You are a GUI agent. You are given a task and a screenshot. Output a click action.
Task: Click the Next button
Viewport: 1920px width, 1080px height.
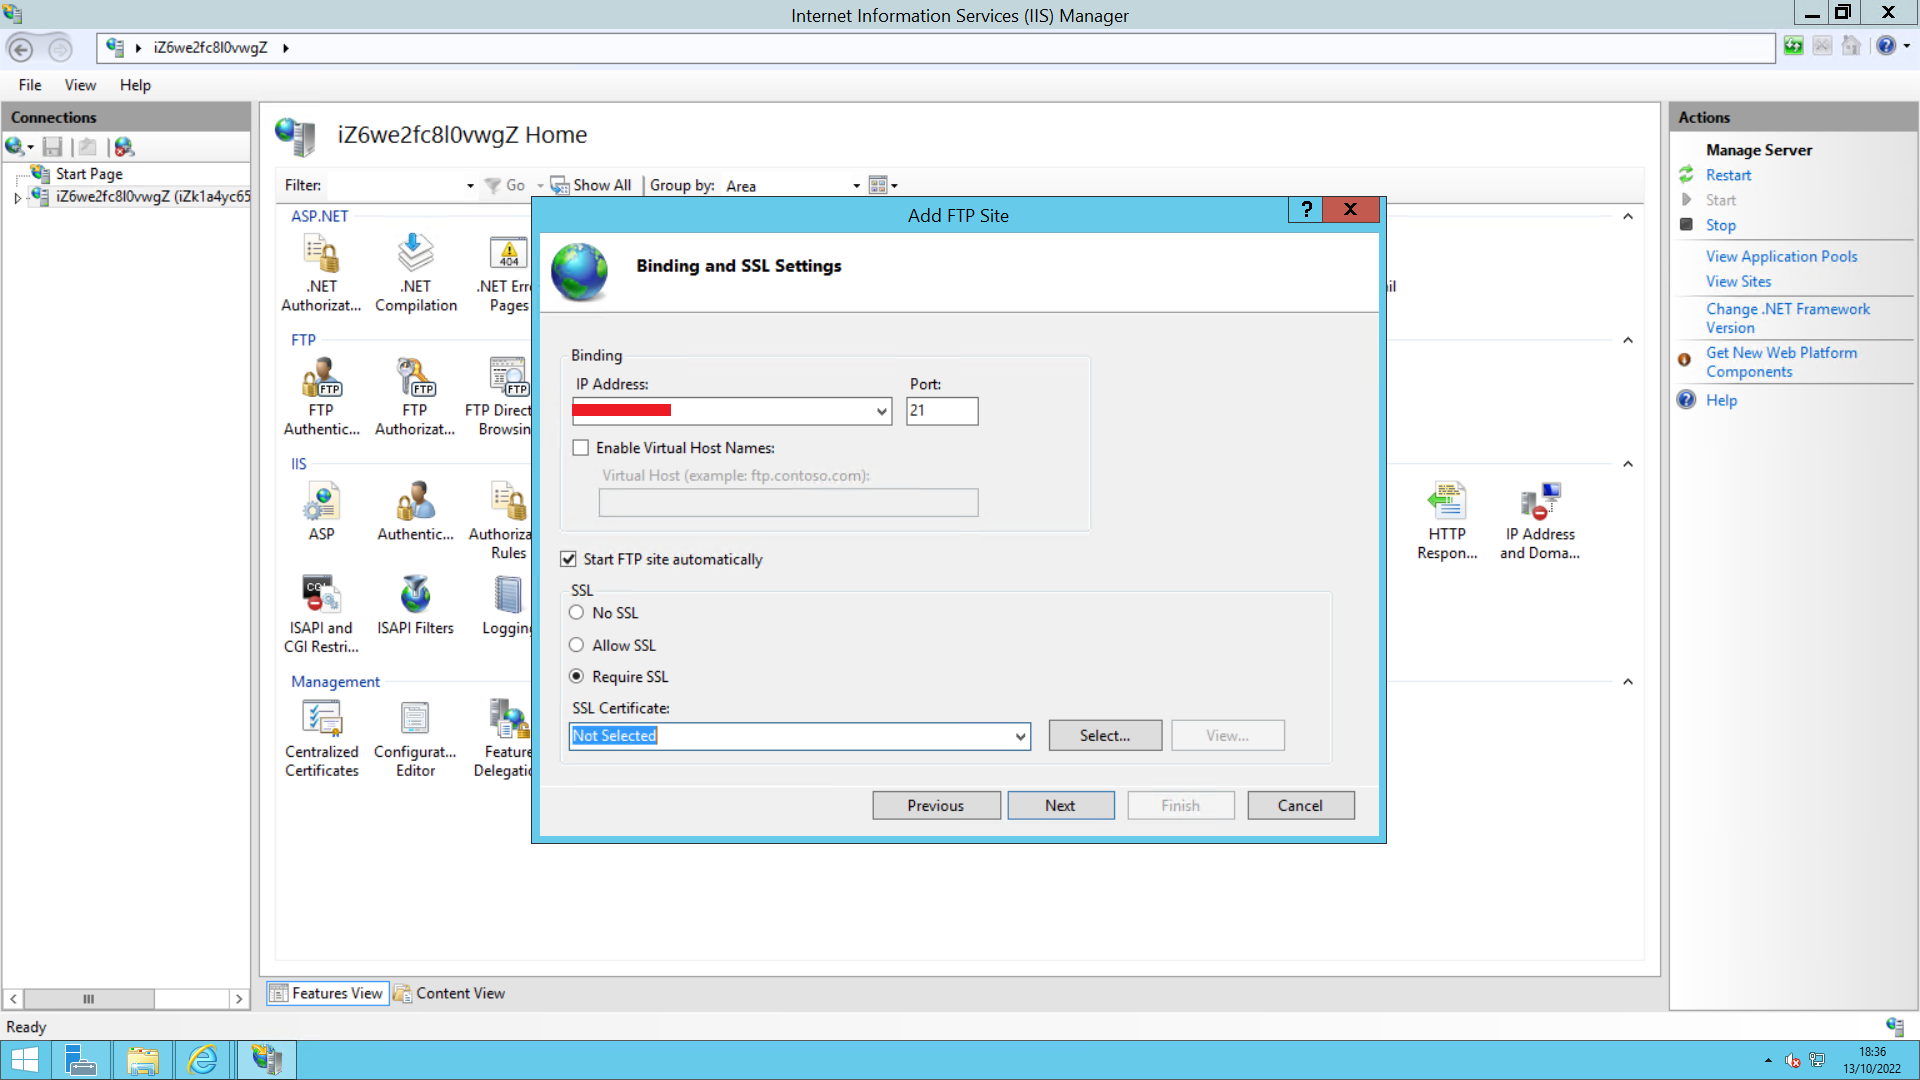point(1060,806)
